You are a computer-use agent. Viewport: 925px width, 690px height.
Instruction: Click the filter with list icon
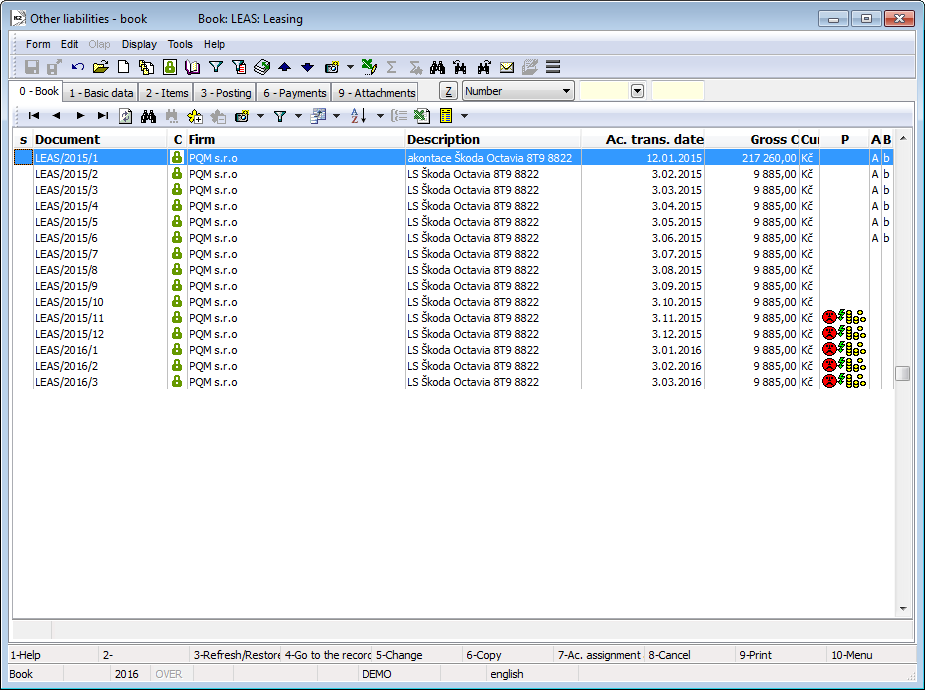click(239, 67)
